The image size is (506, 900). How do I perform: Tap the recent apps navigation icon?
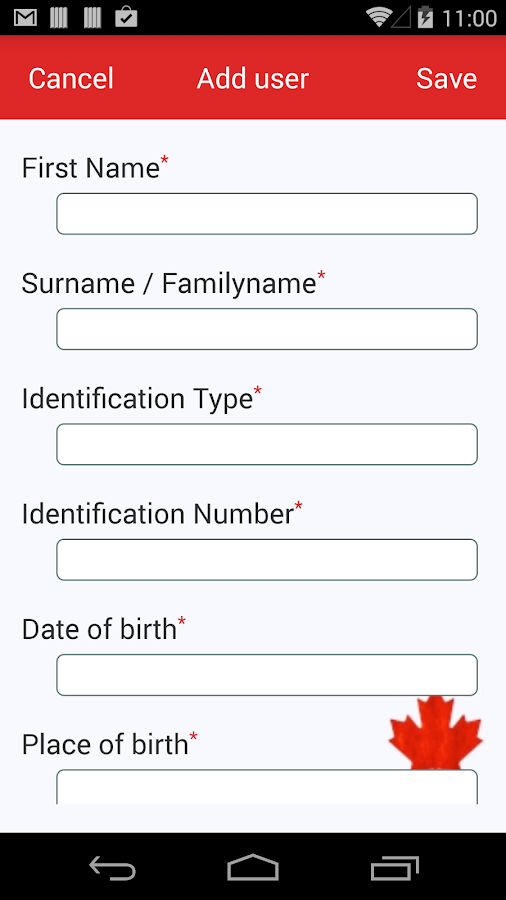pyautogui.click(x=395, y=868)
